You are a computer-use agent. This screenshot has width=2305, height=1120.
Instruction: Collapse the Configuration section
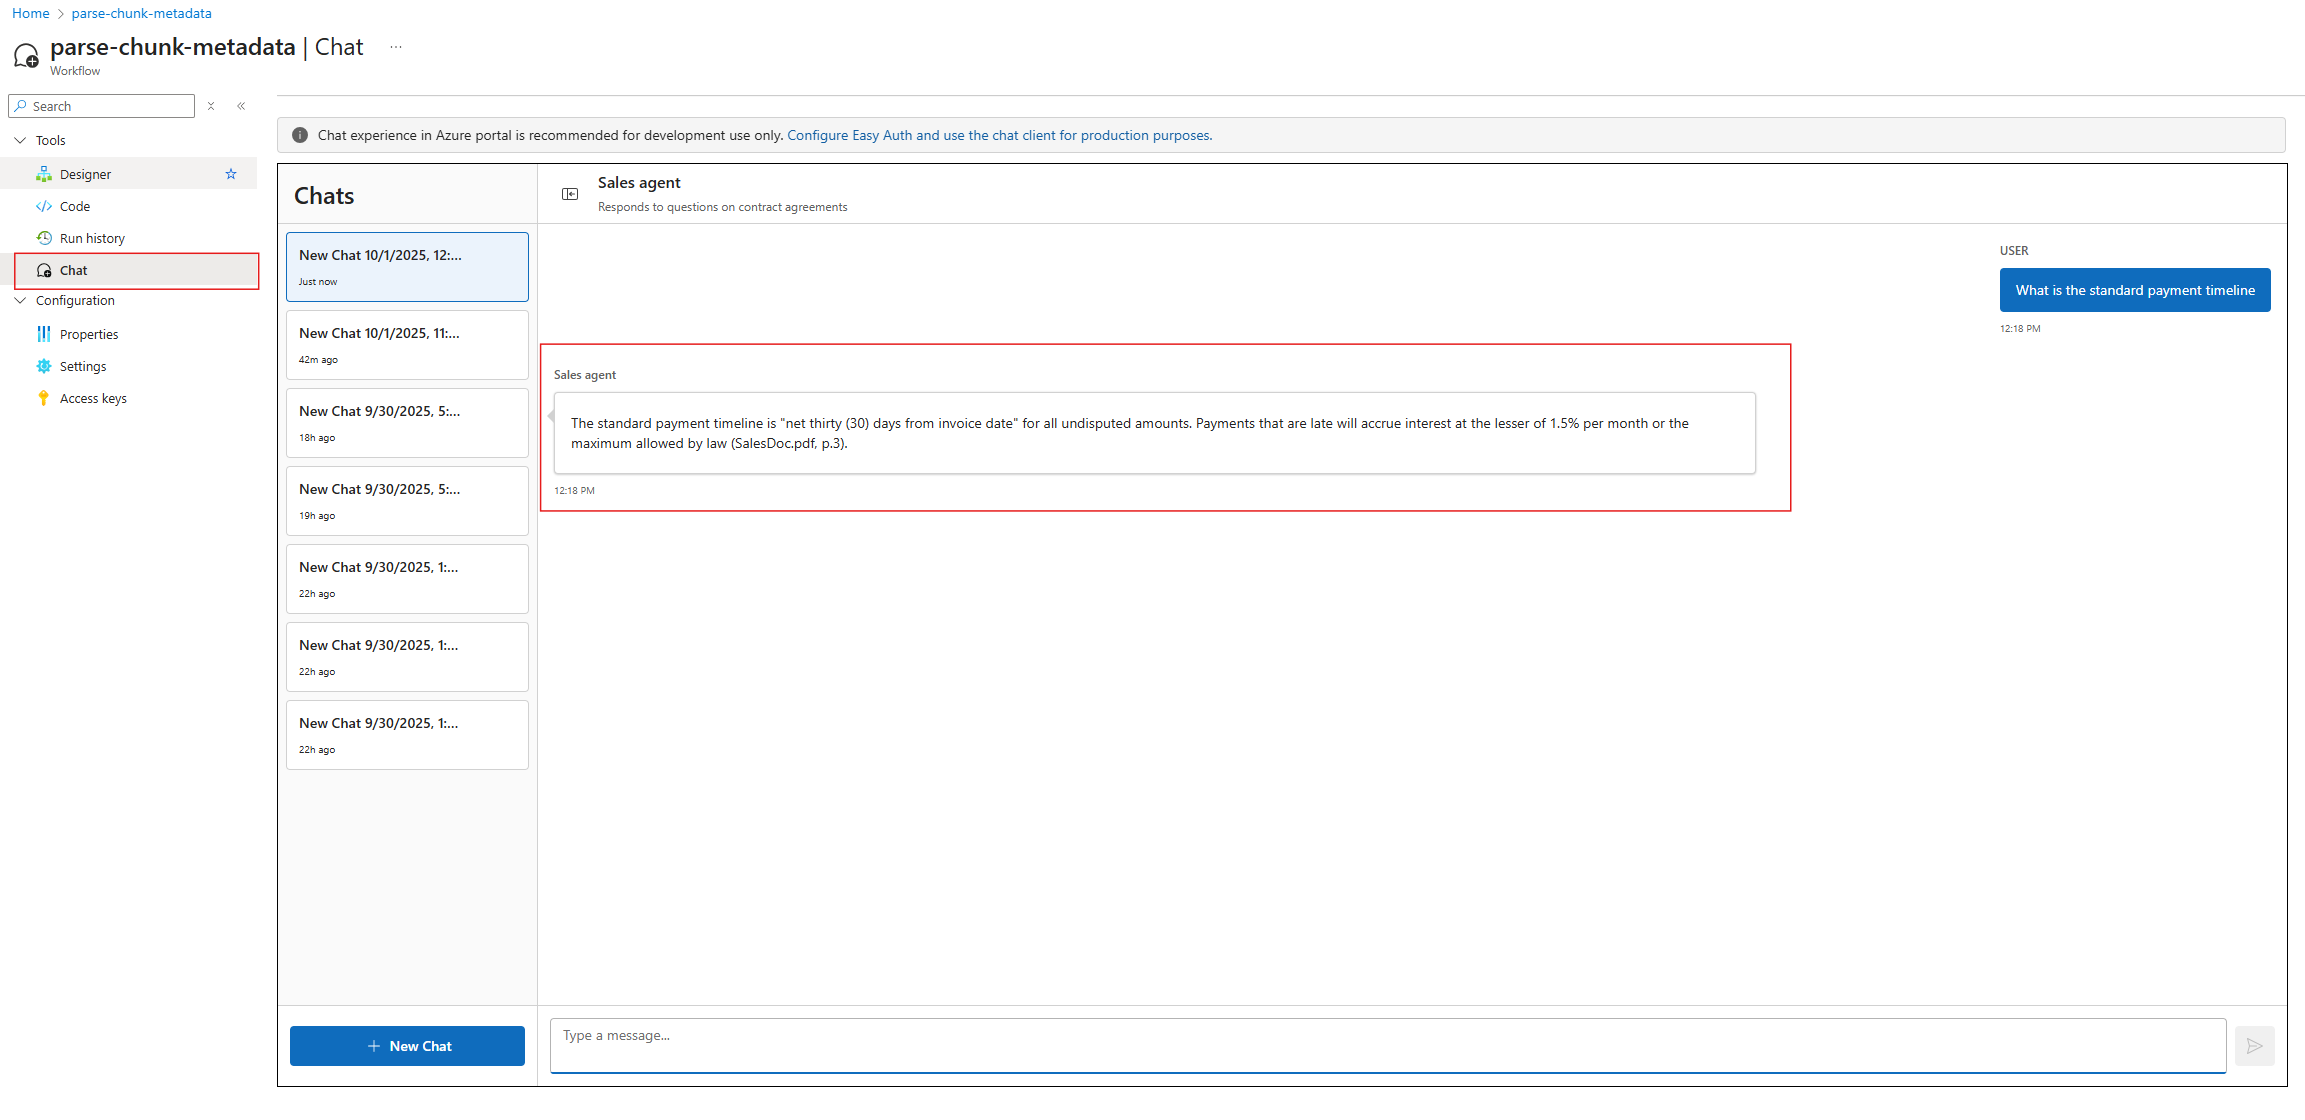(20, 300)
